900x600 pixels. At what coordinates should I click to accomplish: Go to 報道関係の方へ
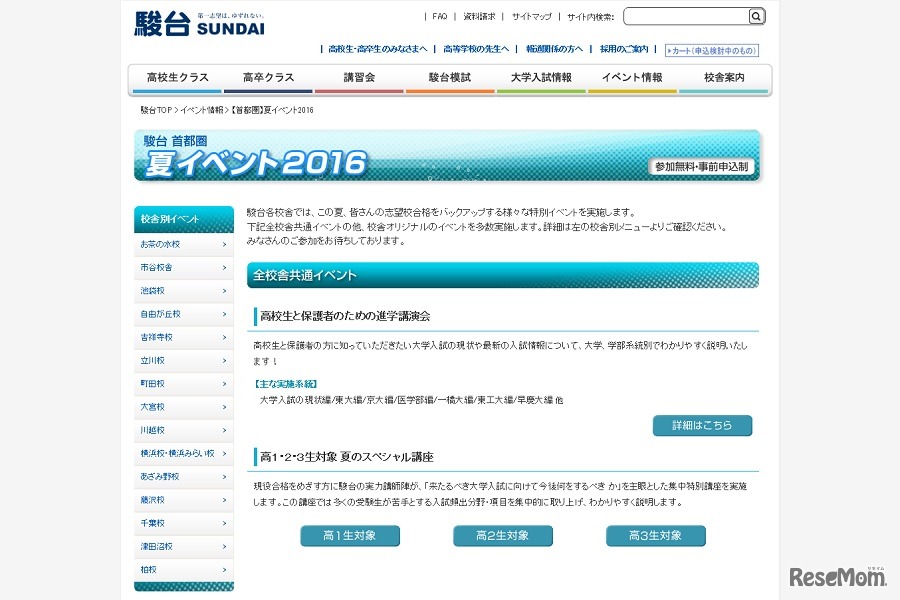point(554,49)
